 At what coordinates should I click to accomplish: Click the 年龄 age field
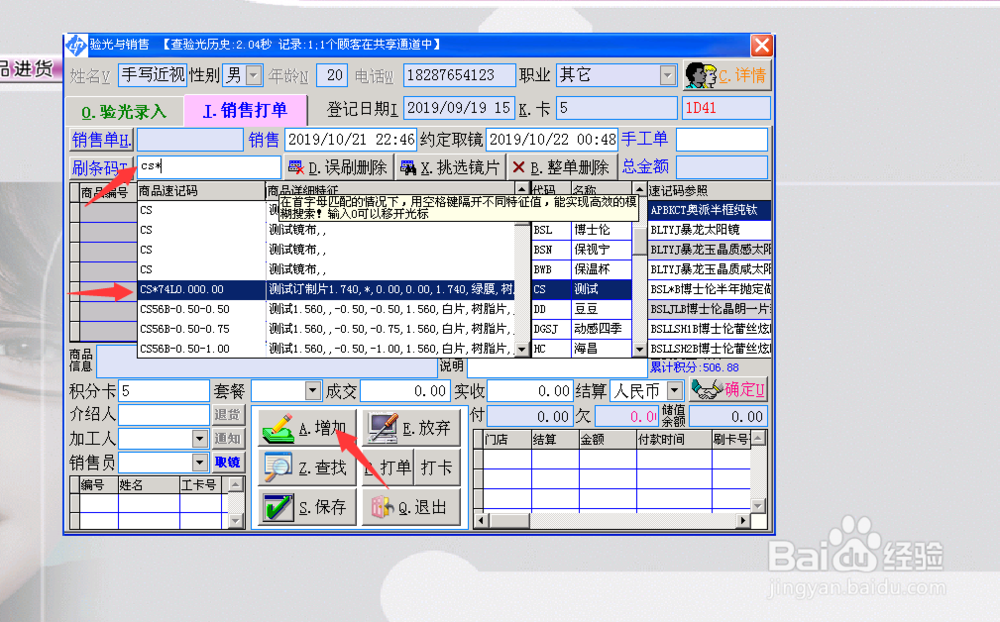click(332, 75)
